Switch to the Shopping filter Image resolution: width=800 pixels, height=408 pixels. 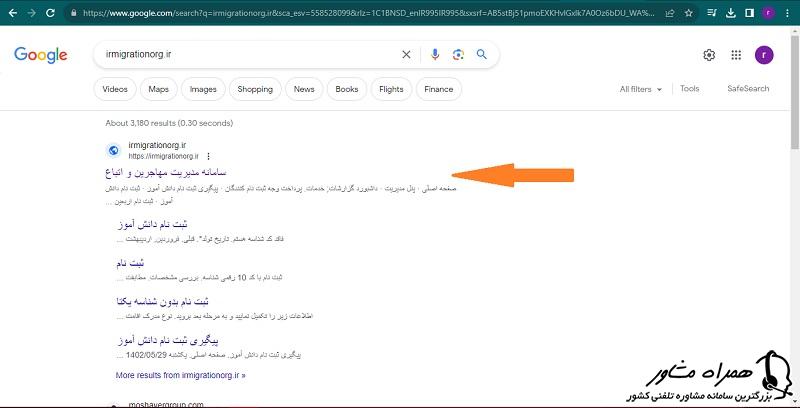255,89
